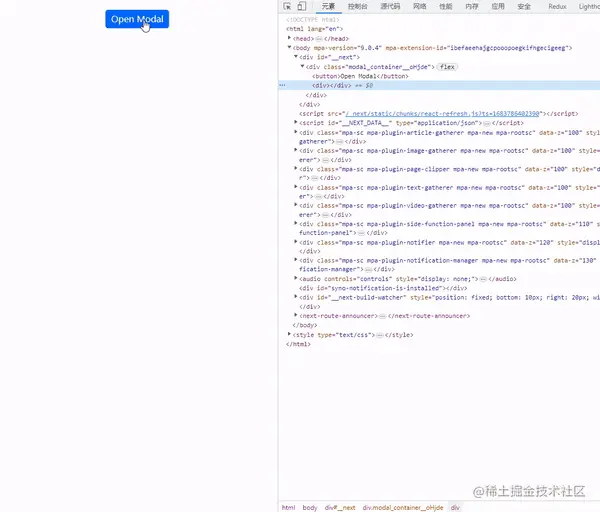Expand the mpa-plugin-video-gatherer div
This screenshot has width=600, height=512.
296,205
